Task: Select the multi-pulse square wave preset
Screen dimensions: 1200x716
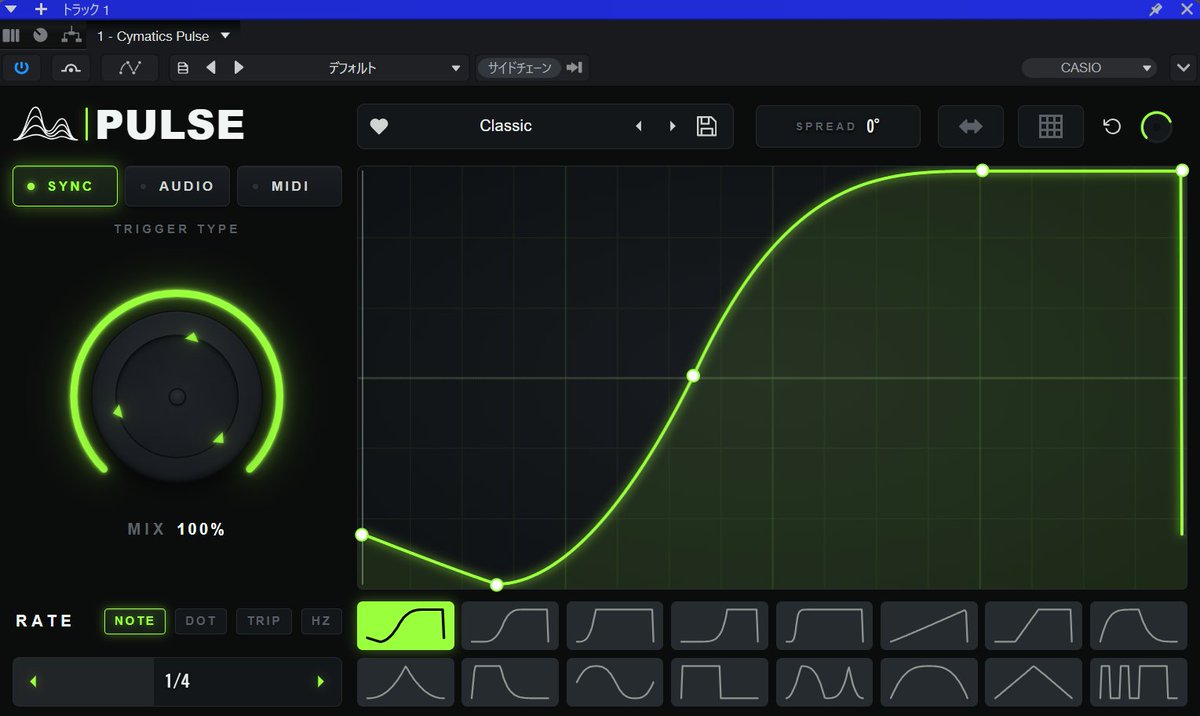Action: pyautogui.click(x=1139, y=682)
